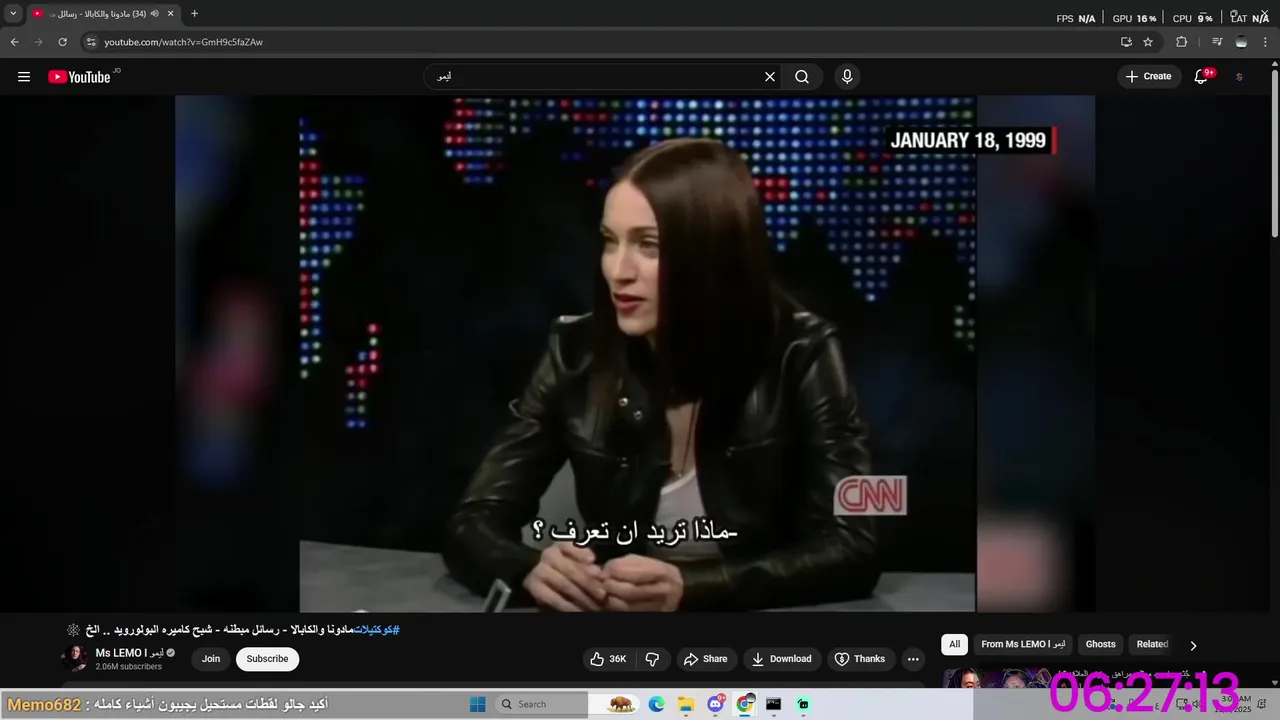Open the Ms LEMO channel avatar

75,658
